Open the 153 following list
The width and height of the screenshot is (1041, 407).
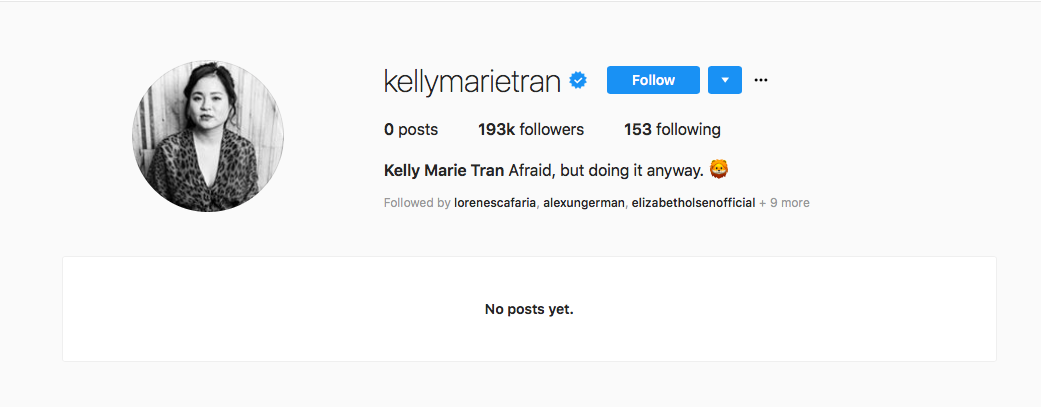[673, 129]
